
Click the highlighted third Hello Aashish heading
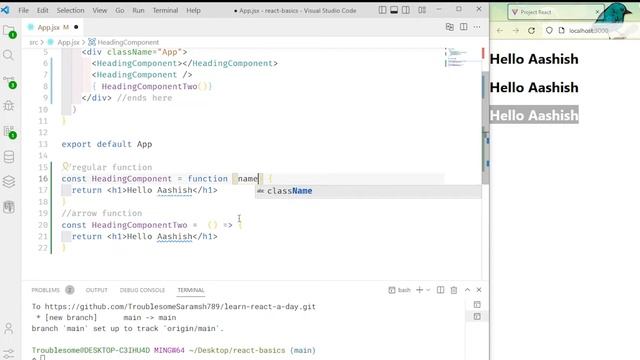(x=534, y=116)
